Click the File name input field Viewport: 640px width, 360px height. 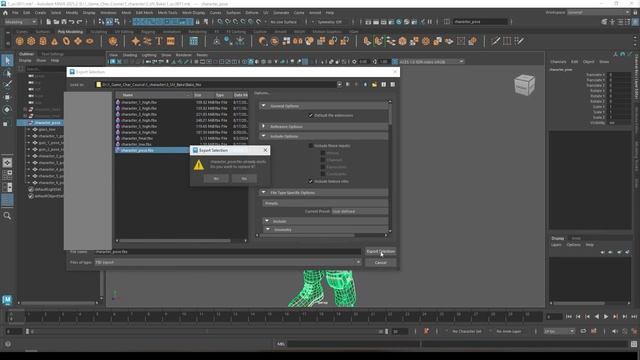click(228, 251)
